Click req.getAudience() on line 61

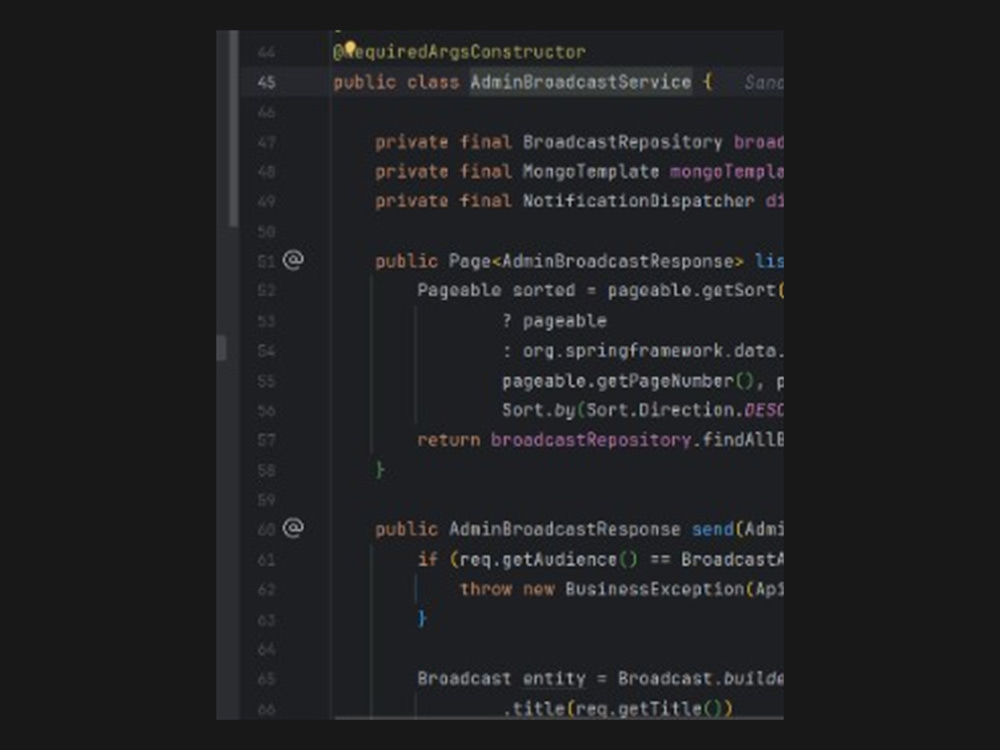click(548, 560)
